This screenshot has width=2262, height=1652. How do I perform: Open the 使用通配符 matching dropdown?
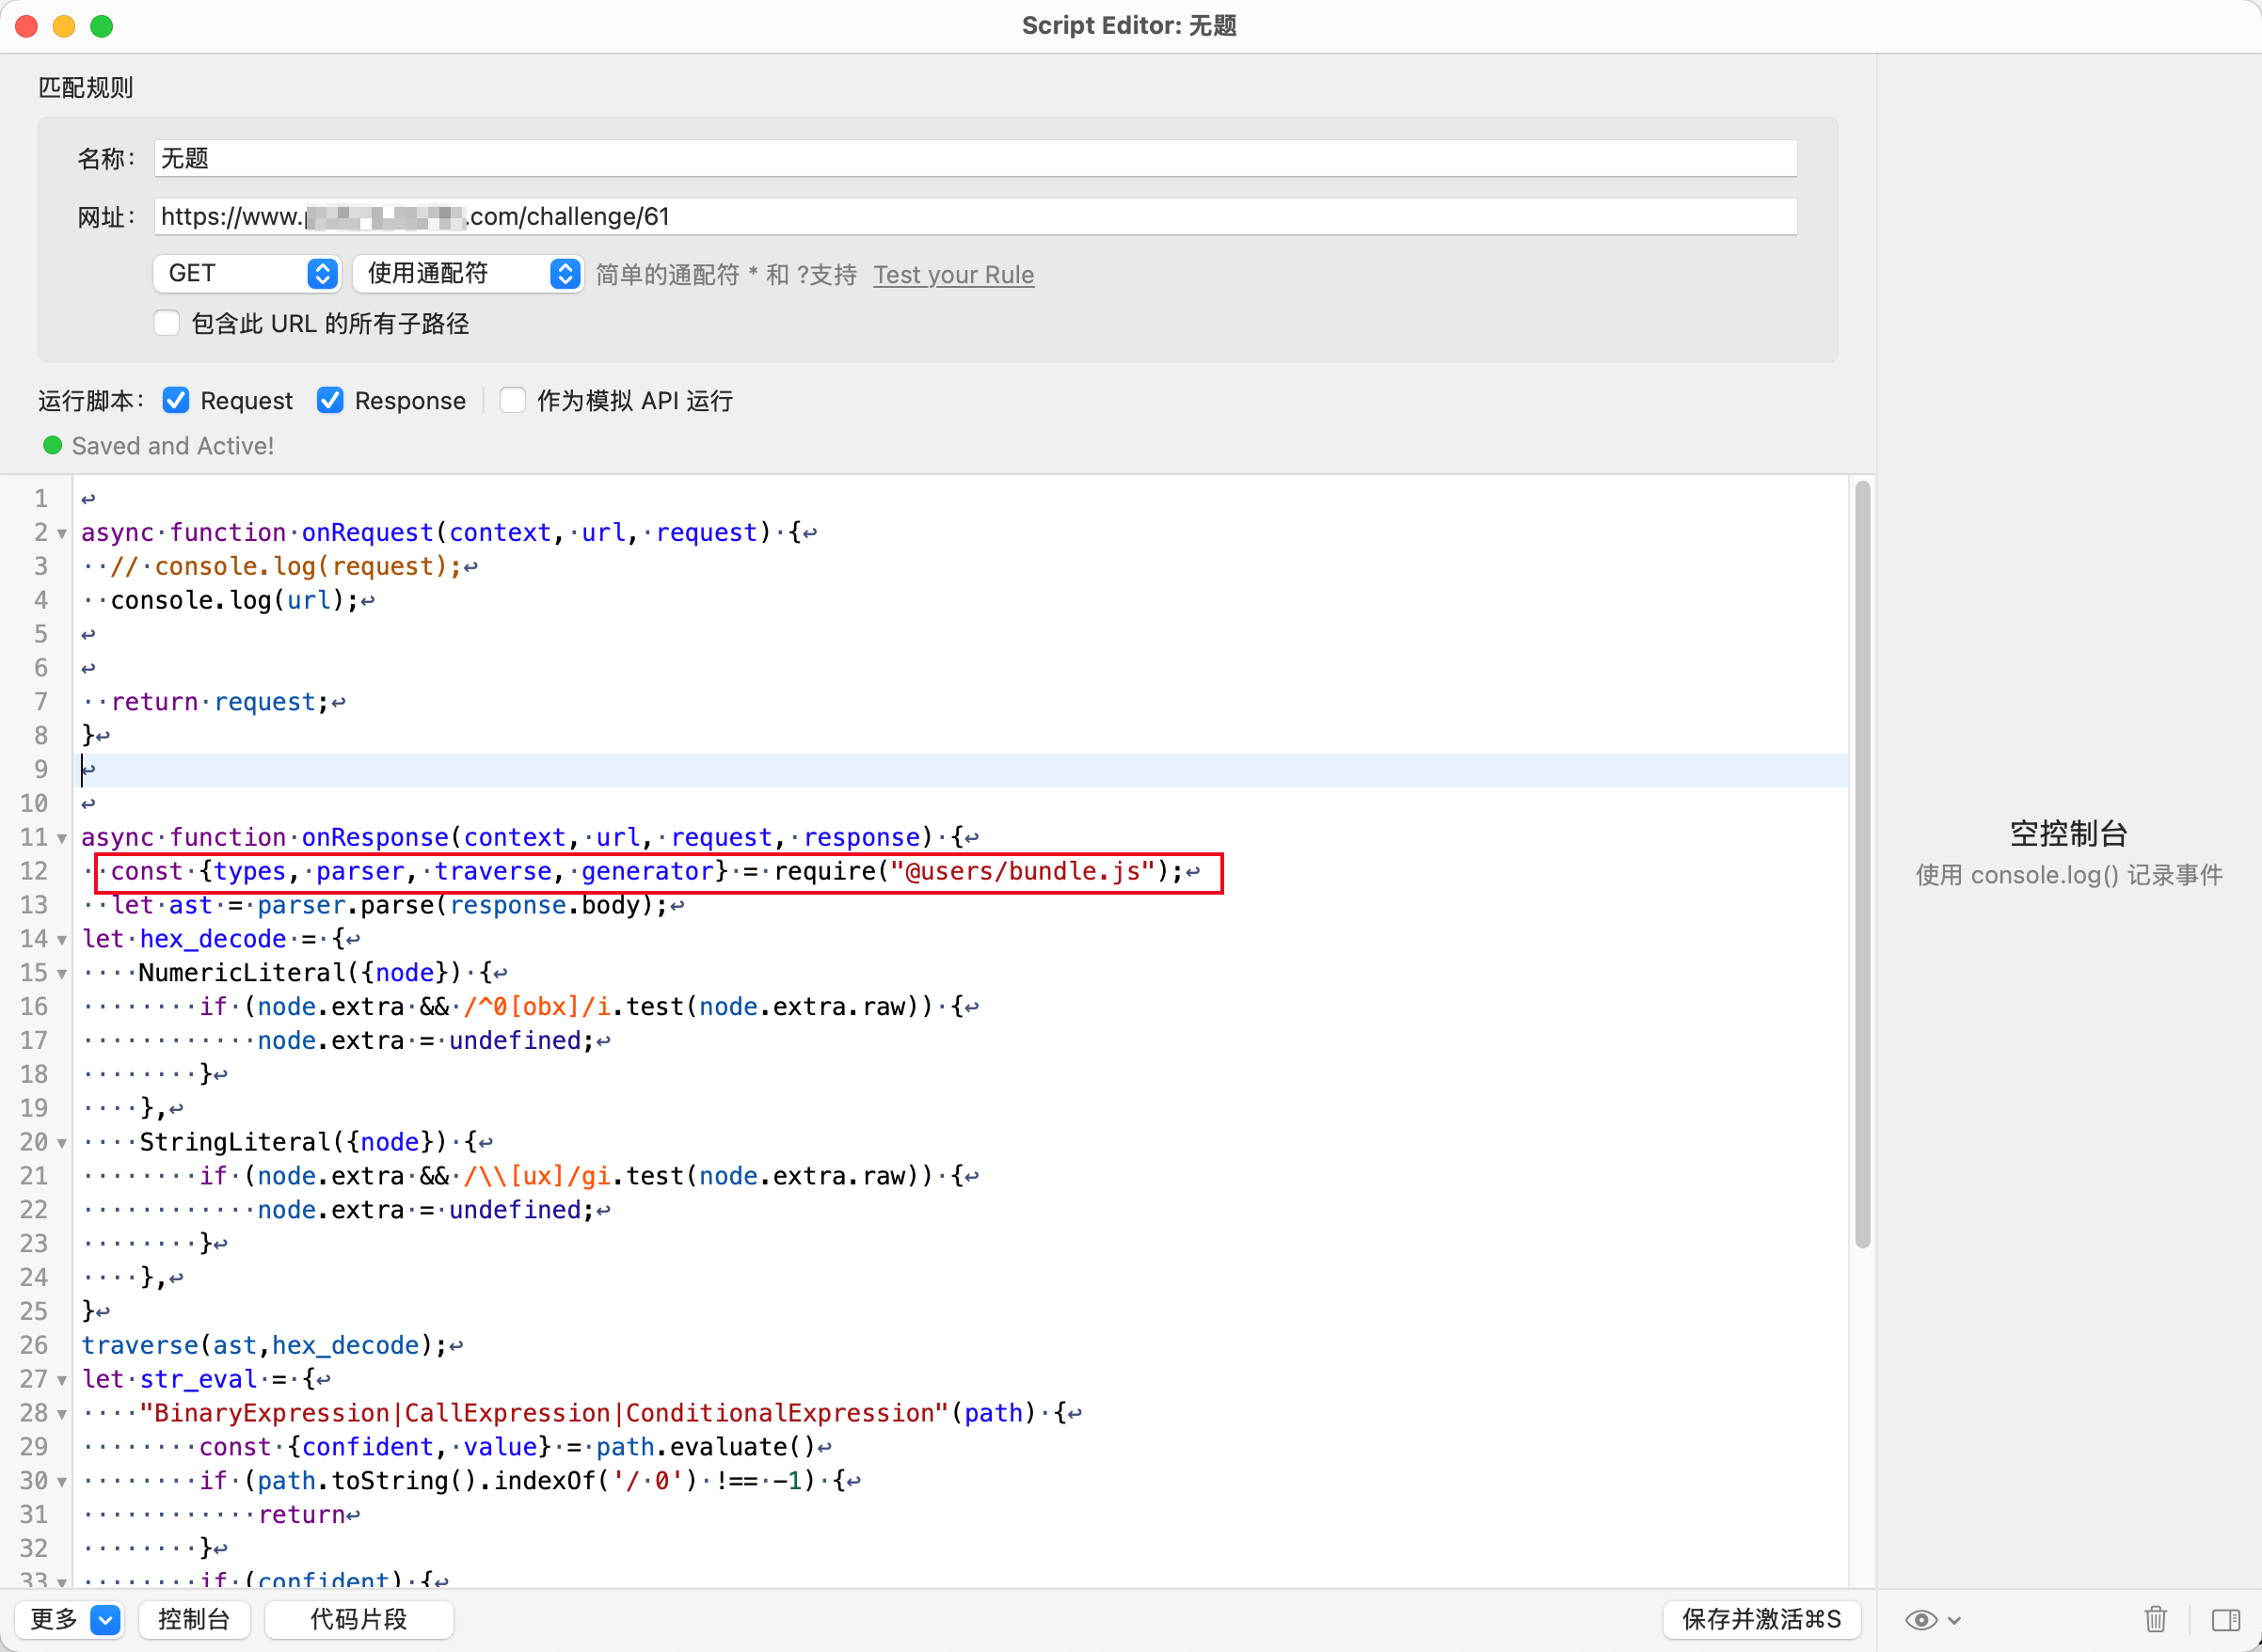pos(468,273)
